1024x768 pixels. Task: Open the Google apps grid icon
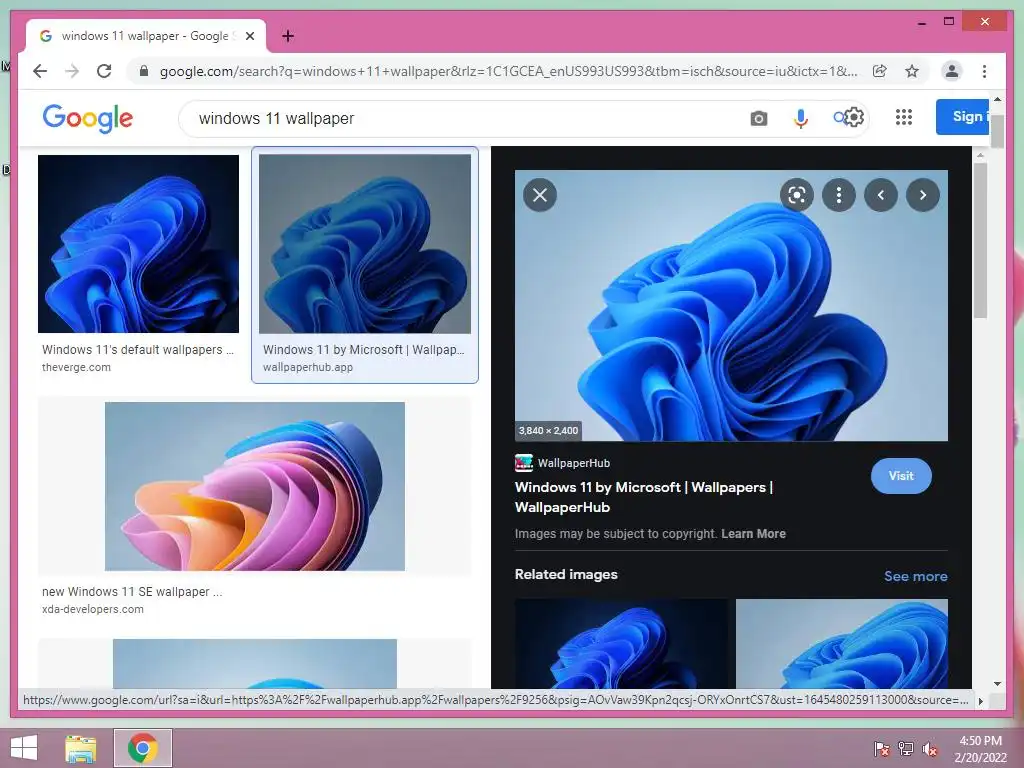[904, 118]
